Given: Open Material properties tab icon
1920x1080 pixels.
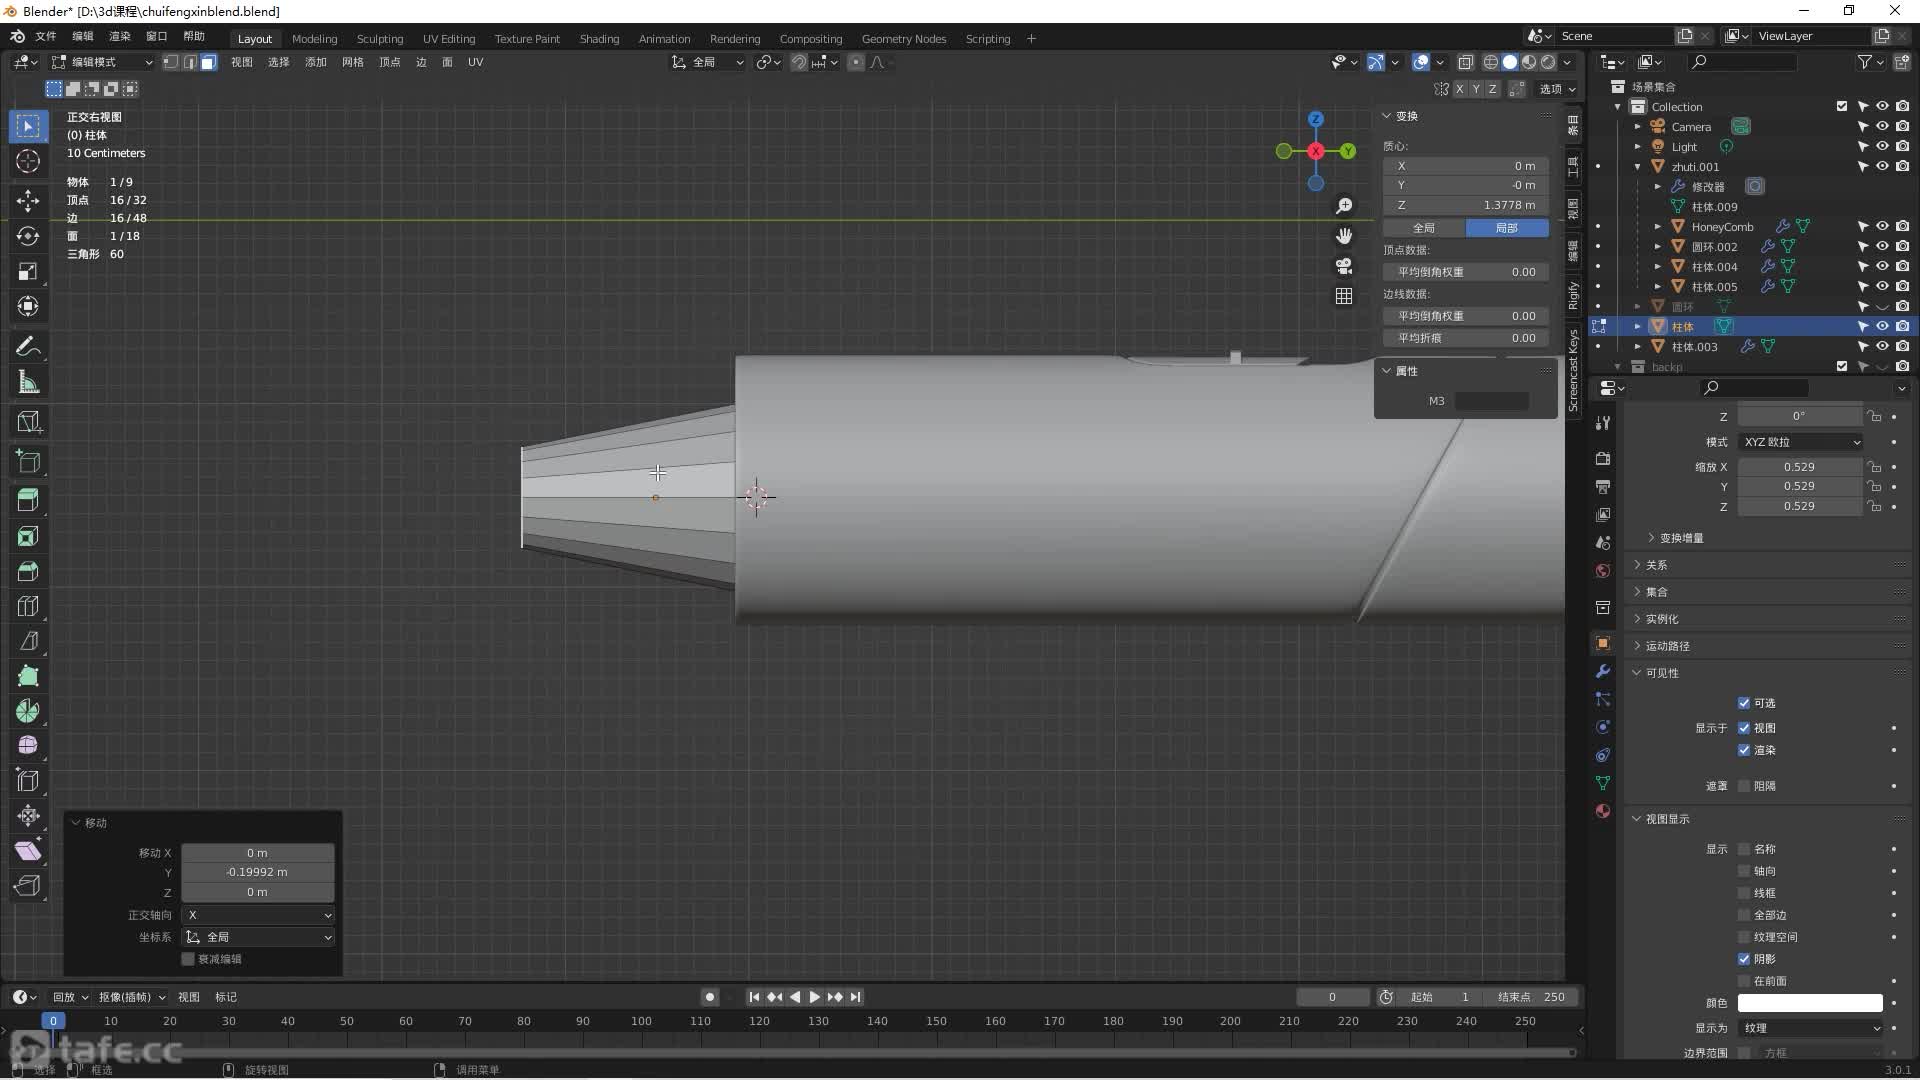Looking at the screenshot, I should pos(1603,811).
